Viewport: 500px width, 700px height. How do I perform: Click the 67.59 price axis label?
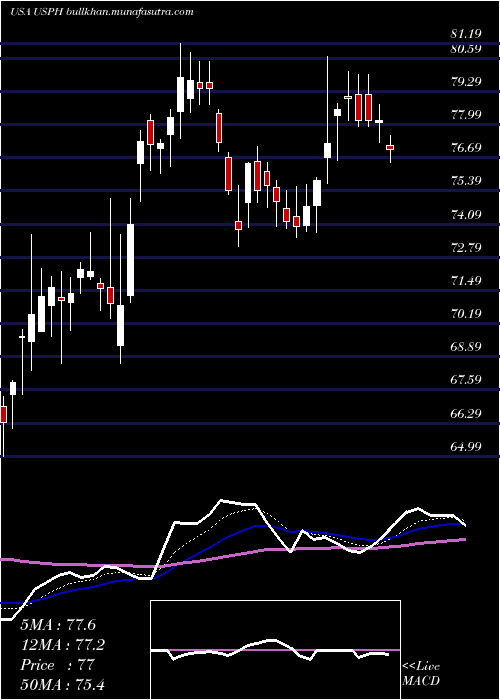[466, 380]
